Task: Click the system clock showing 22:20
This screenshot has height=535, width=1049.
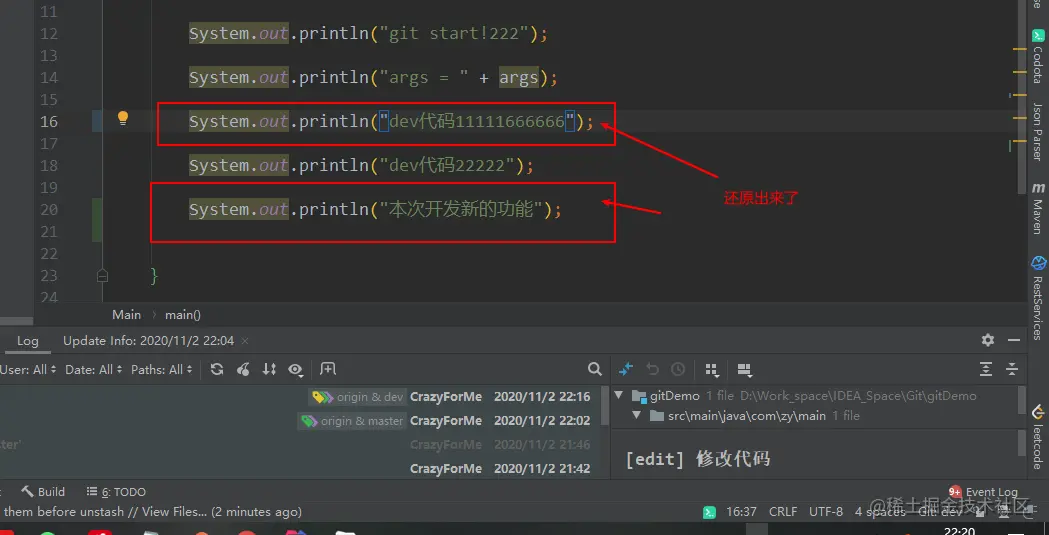Action: click(959, 531)
